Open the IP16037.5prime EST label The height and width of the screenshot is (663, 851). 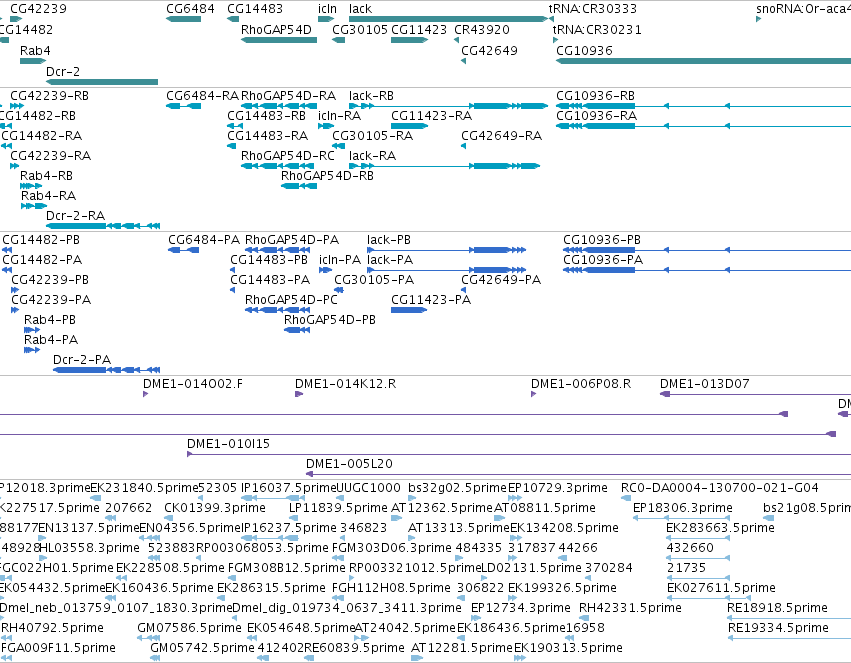[x=289, y=488]
